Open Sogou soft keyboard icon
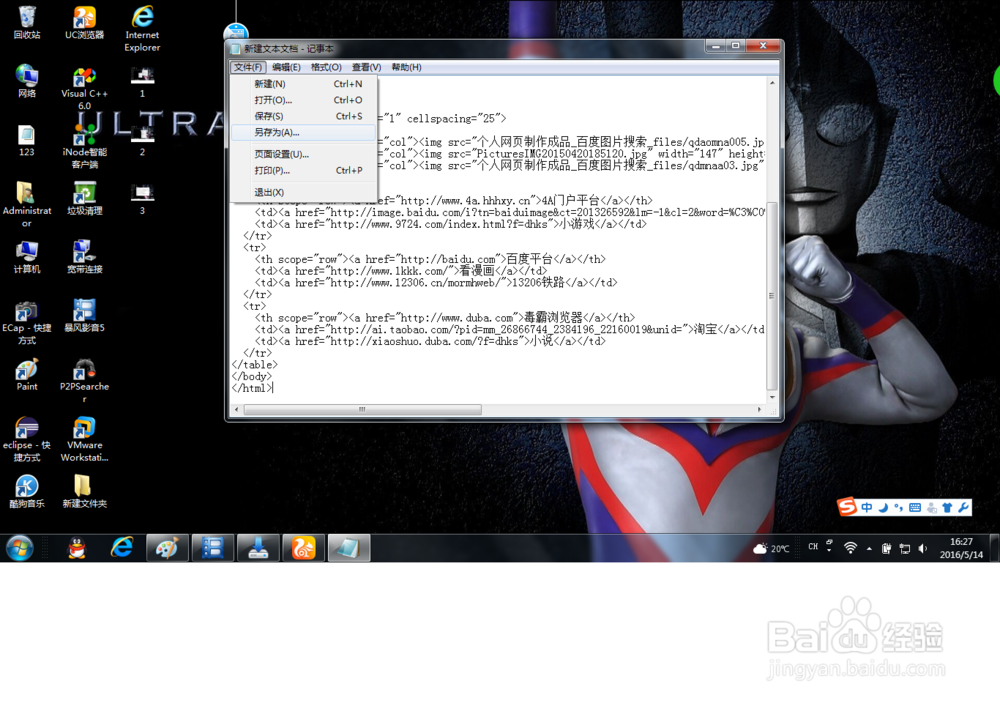Screen dimensions: 1000x703 pos(915,508)
